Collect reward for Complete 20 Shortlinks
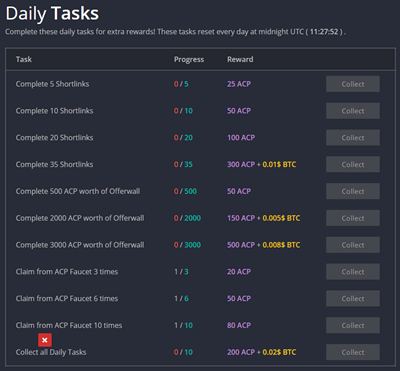 [x=353, y=138]
